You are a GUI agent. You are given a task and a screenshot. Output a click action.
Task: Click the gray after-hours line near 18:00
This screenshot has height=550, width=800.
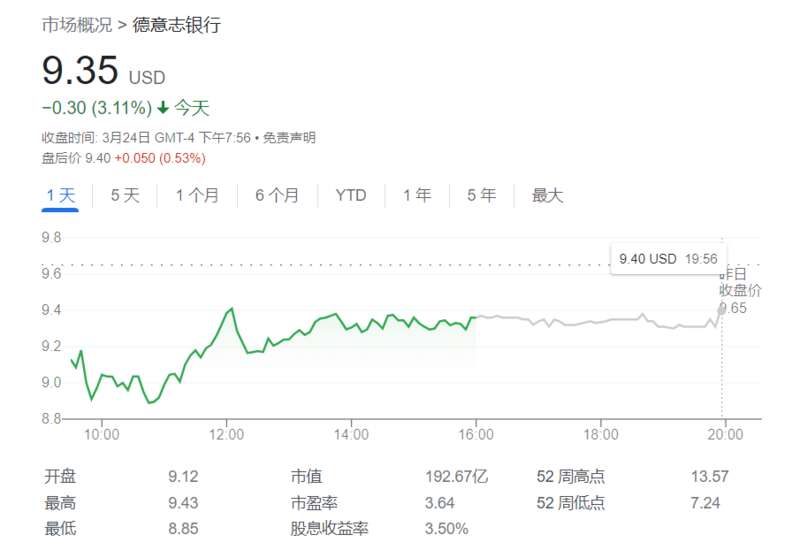(x=601, y=321)
